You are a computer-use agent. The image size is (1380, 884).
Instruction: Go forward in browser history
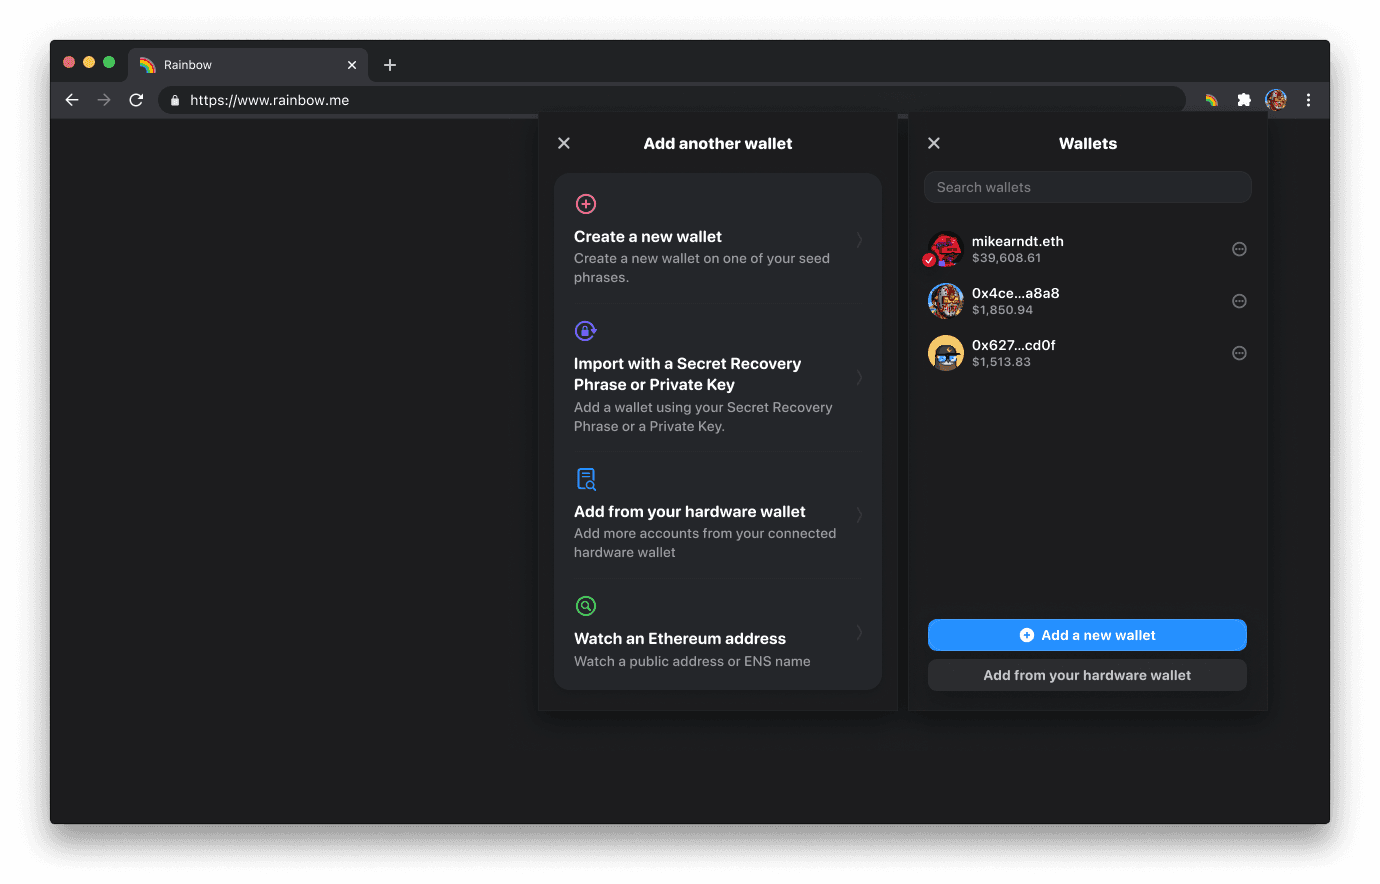point(104,100)
